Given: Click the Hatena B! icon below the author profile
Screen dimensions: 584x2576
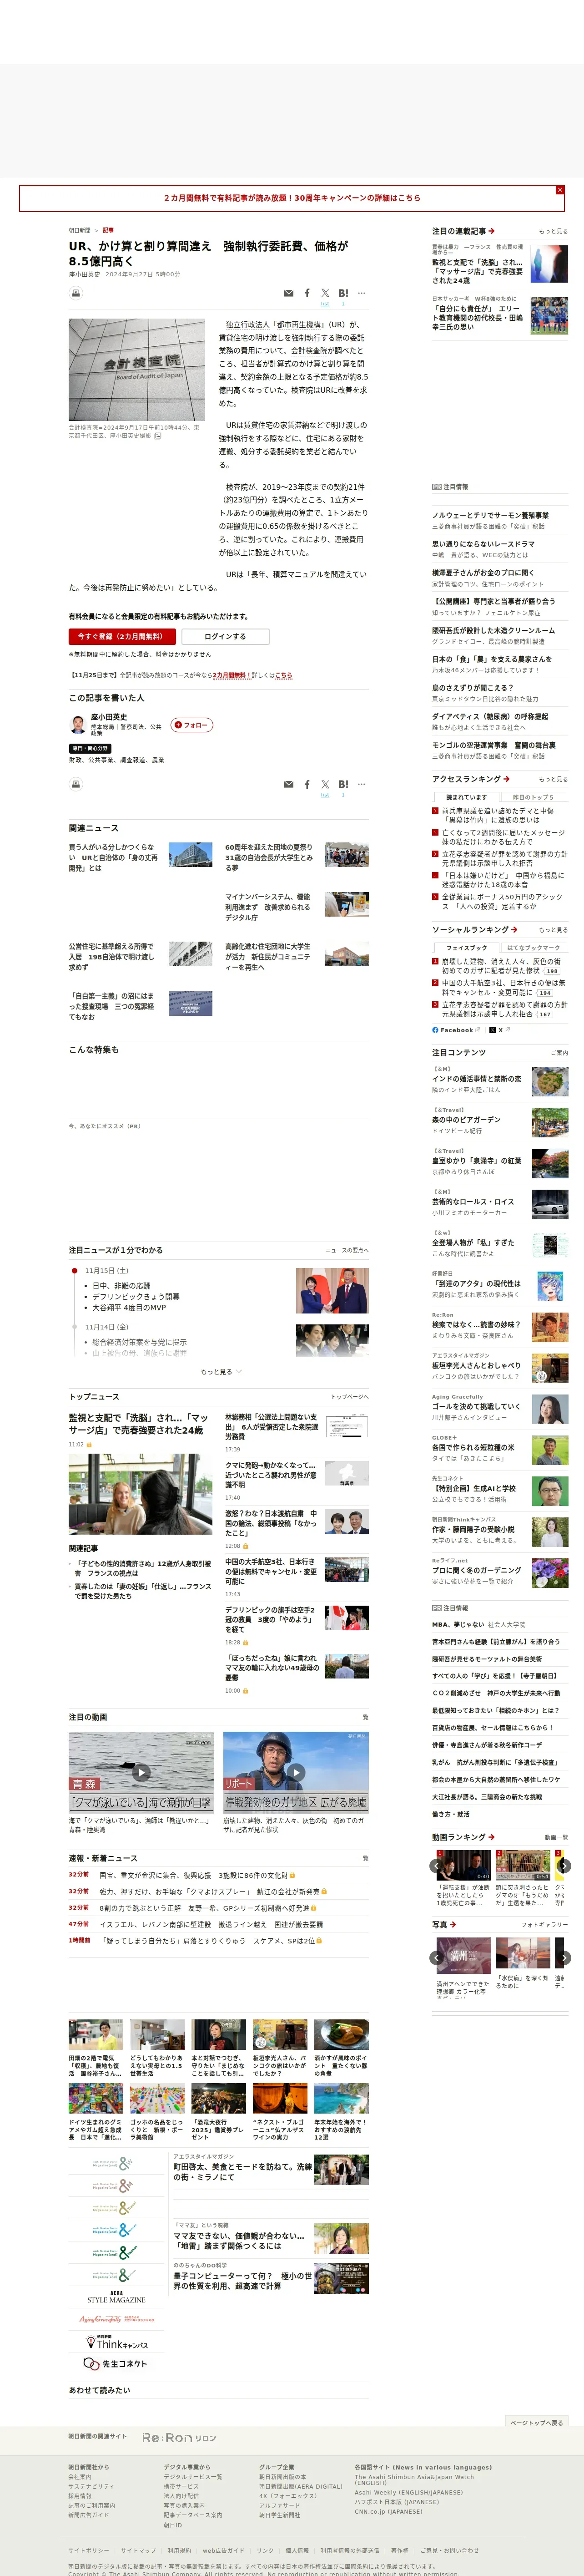Looking at the screenshot, I should coord(343,784).
